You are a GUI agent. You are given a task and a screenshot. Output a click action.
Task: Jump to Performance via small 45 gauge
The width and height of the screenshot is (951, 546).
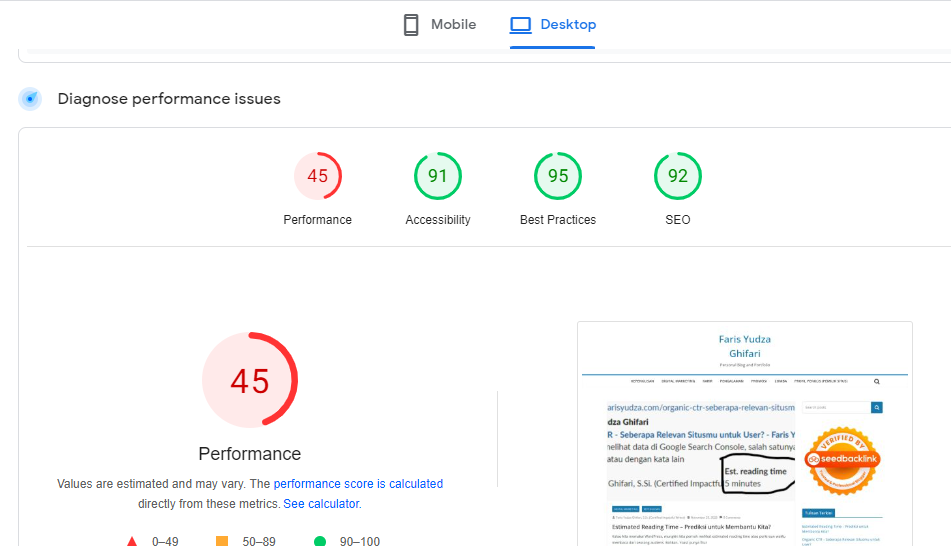(318, 177)
